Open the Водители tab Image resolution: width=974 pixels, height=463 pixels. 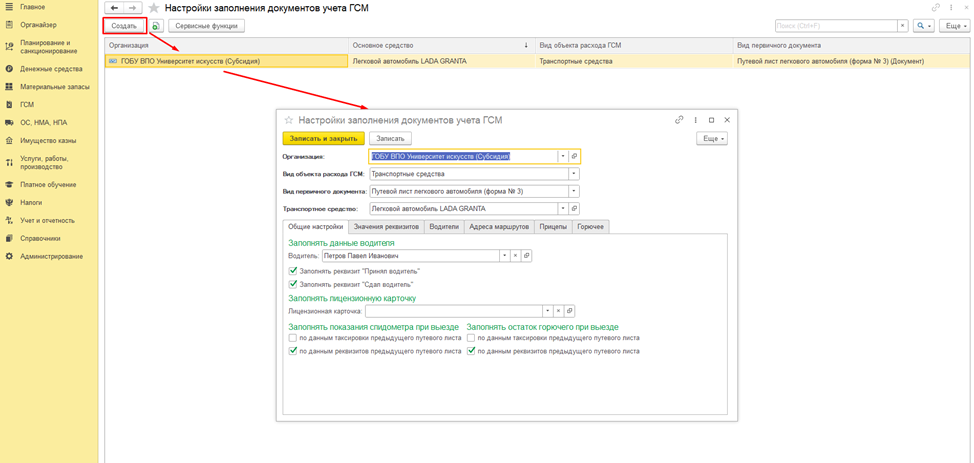coord(444,227)
